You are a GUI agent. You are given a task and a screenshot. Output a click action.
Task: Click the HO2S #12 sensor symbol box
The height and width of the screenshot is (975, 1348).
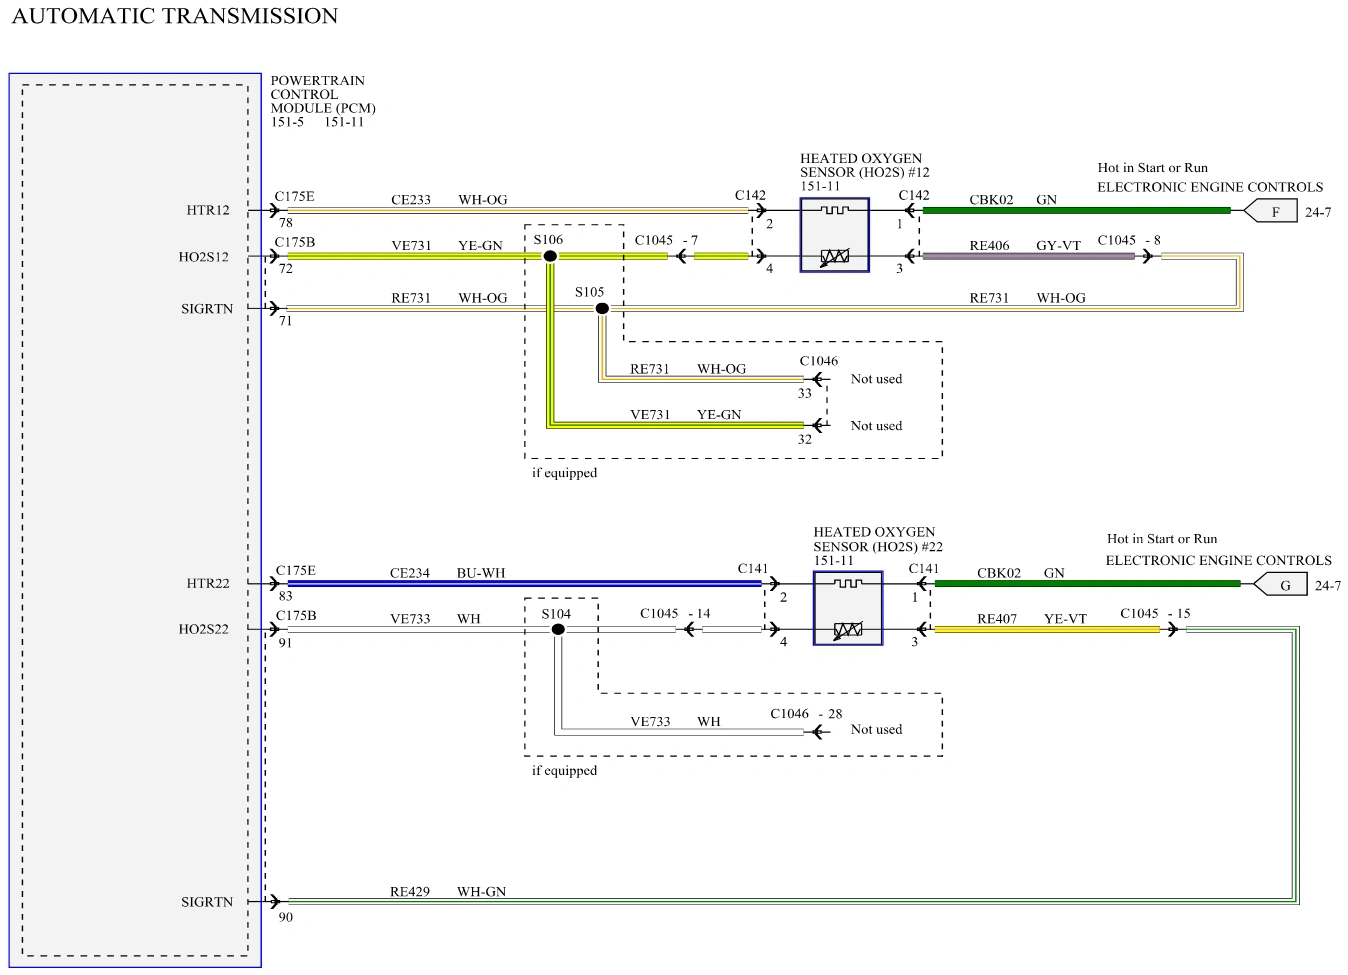[834, 235]
